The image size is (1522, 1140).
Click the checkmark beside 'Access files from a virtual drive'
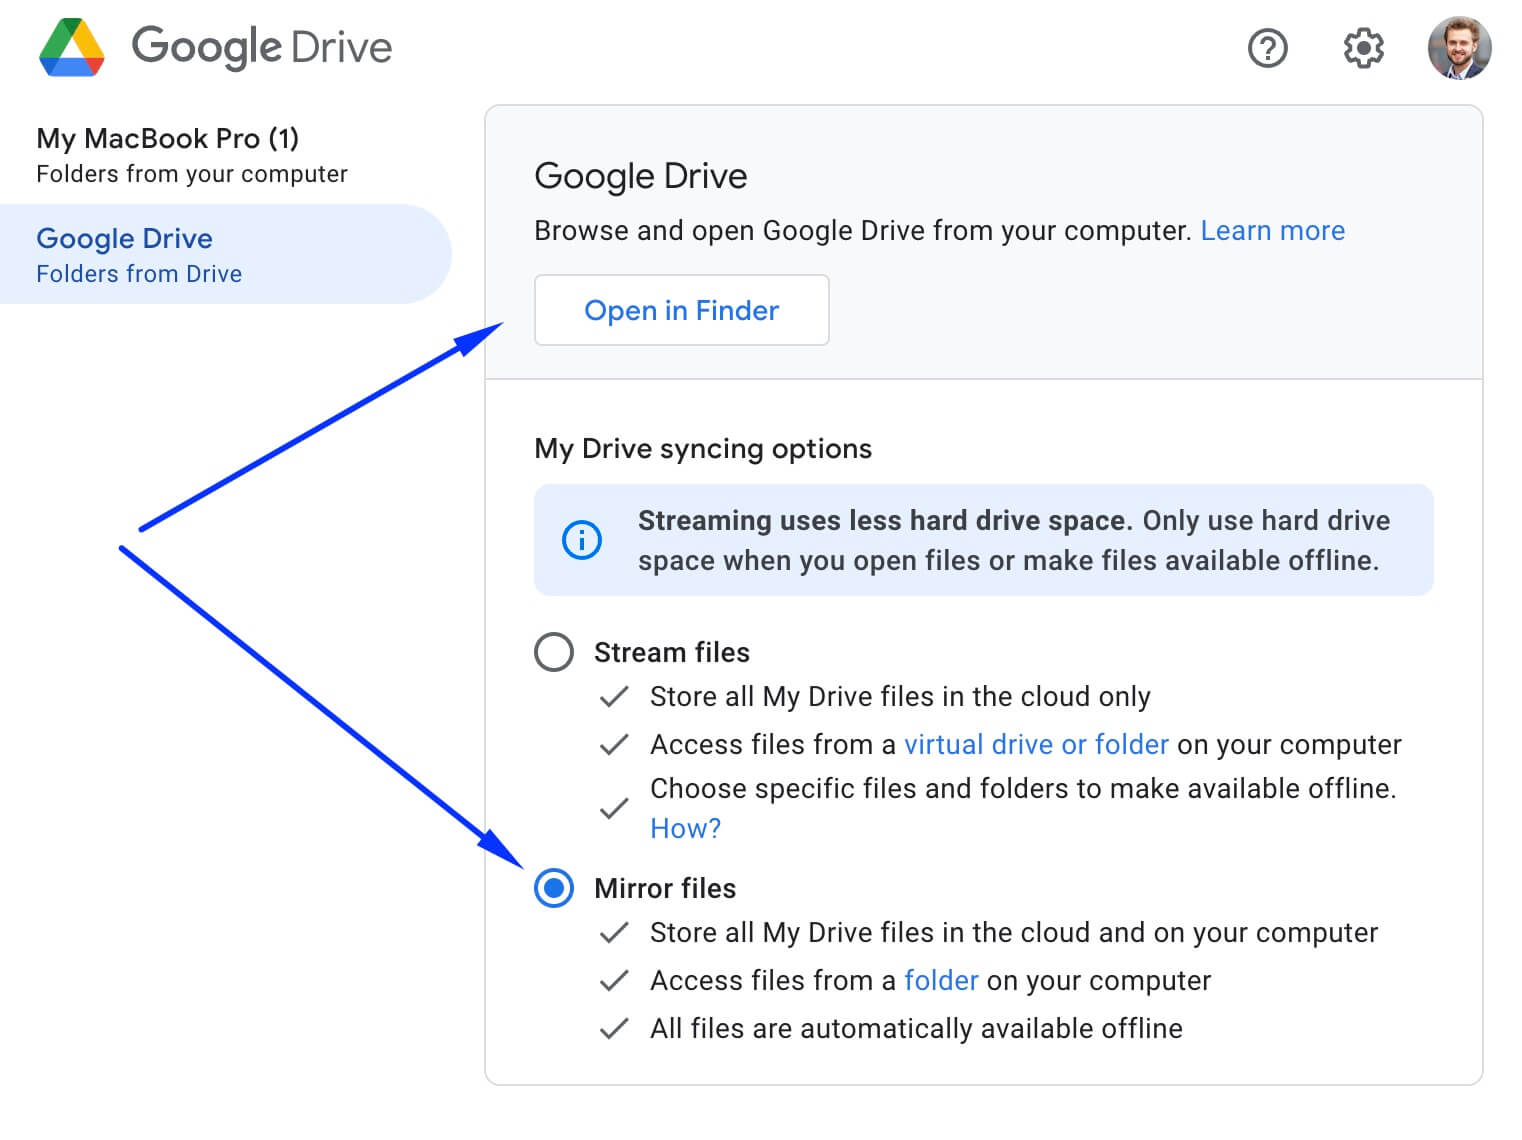point(614,745)
